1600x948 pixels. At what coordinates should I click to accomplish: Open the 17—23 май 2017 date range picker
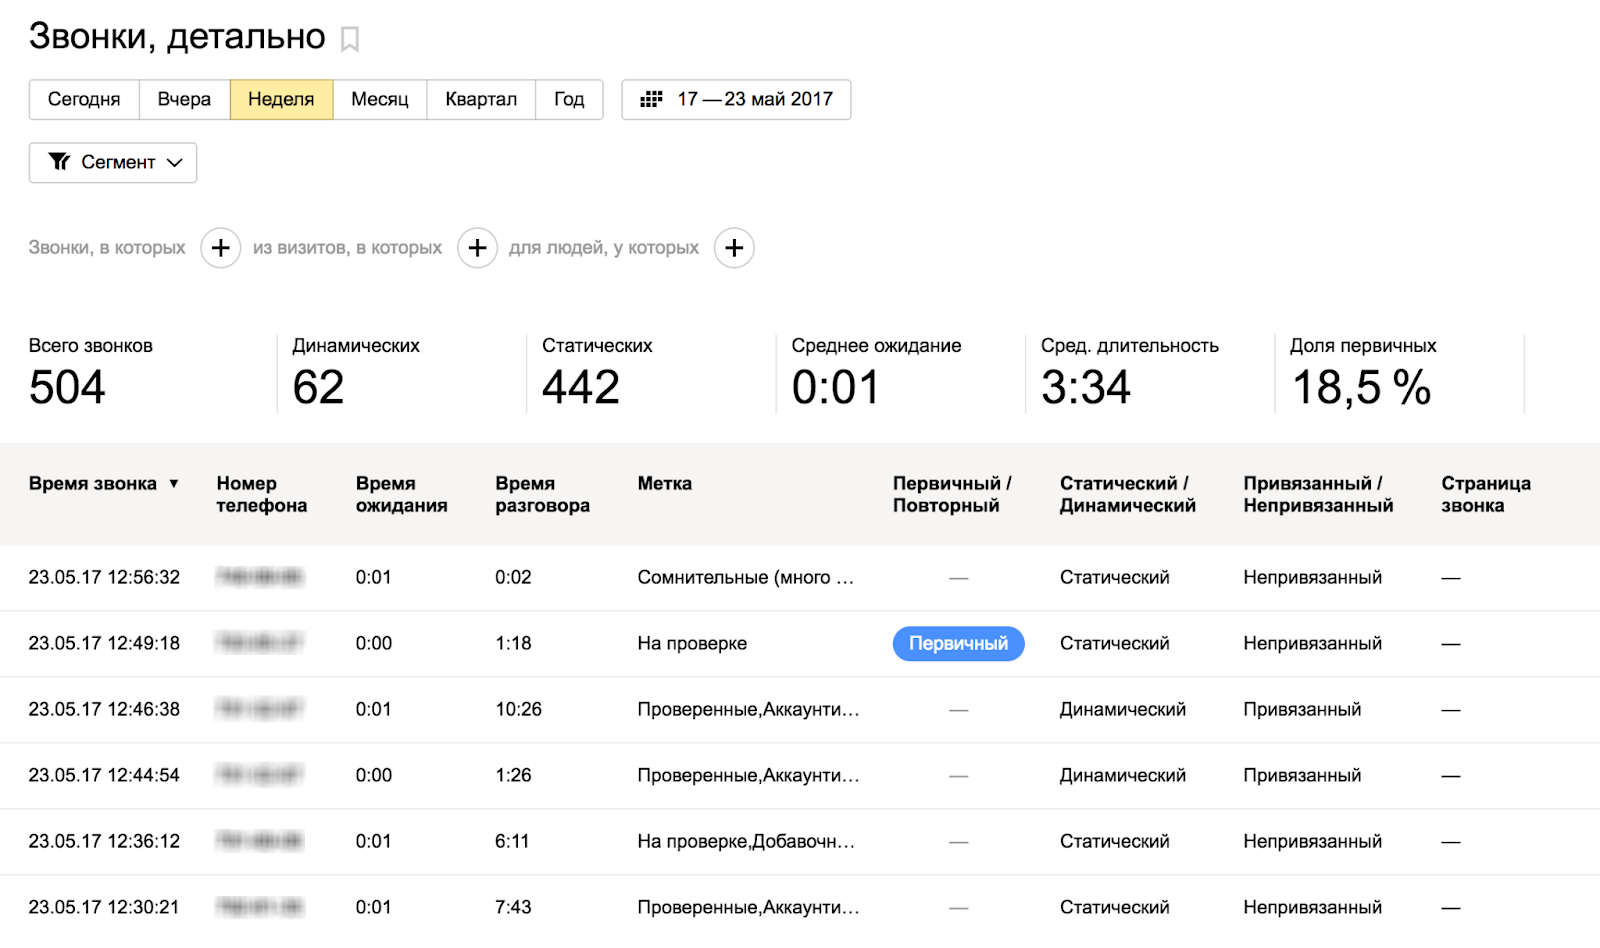[754, 99]
